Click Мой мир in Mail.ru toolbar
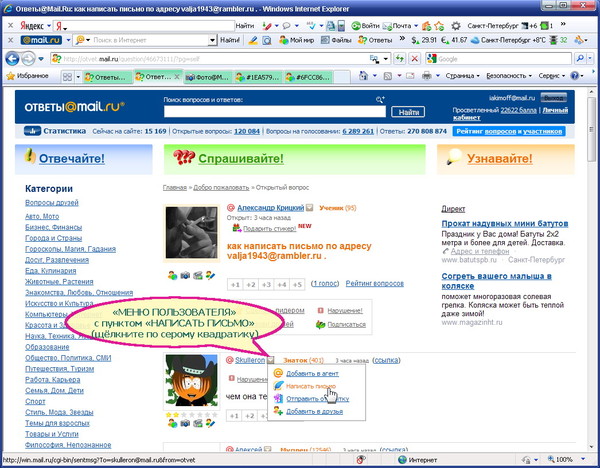The image size is (600, 468). (x=296, y=40)
